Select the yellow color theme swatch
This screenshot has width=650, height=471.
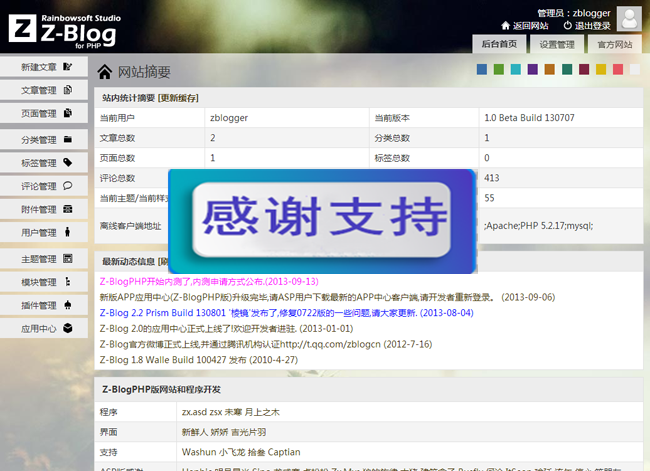coord(601,69)
